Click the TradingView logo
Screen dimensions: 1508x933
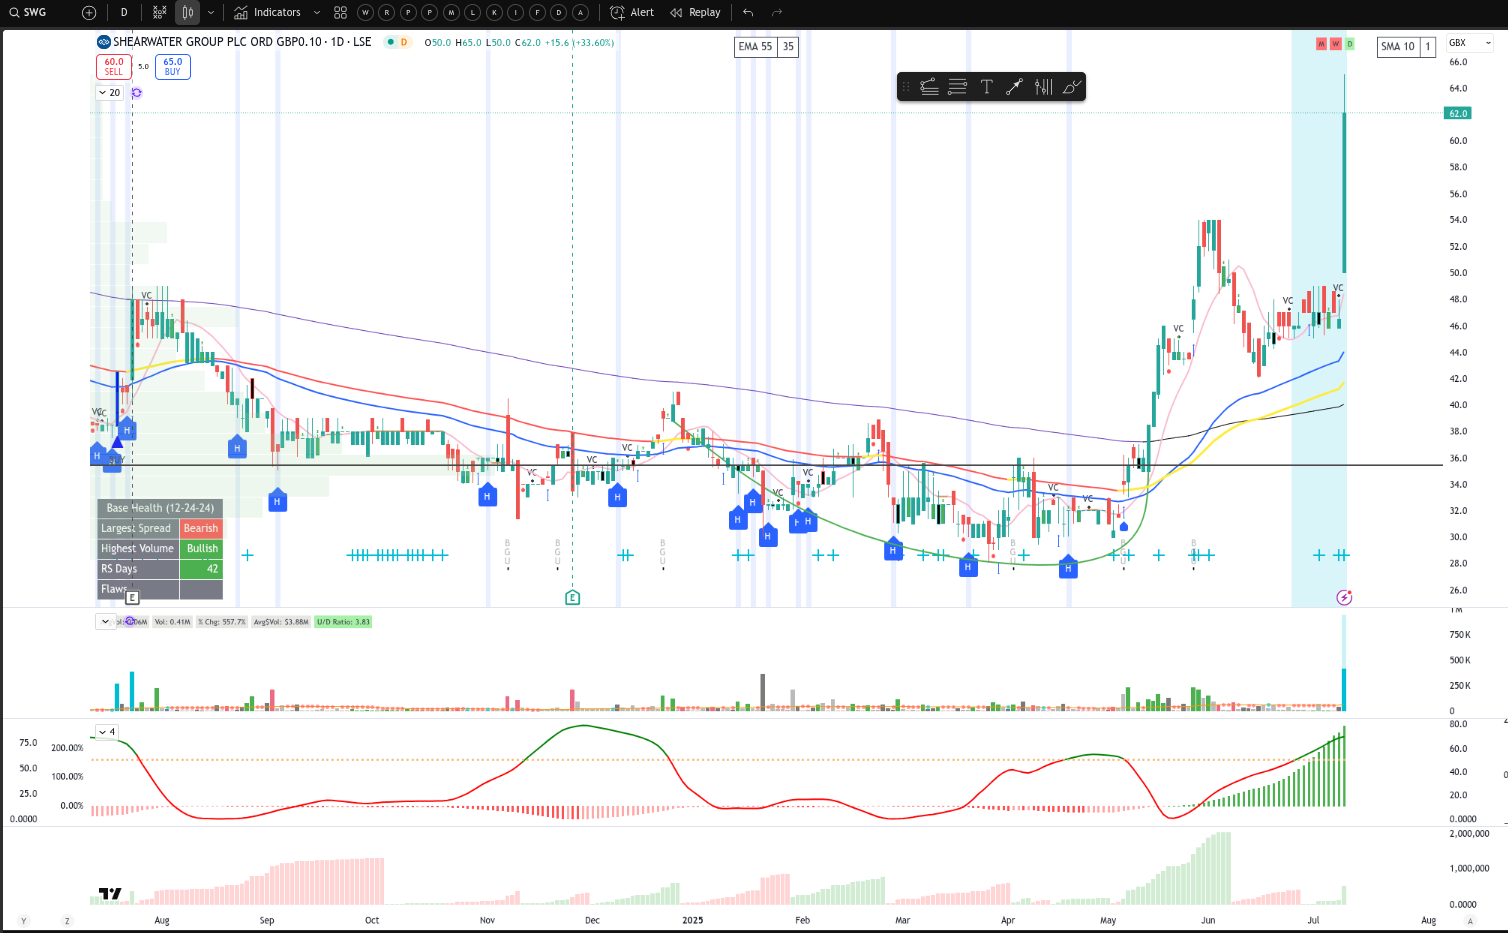110,893
